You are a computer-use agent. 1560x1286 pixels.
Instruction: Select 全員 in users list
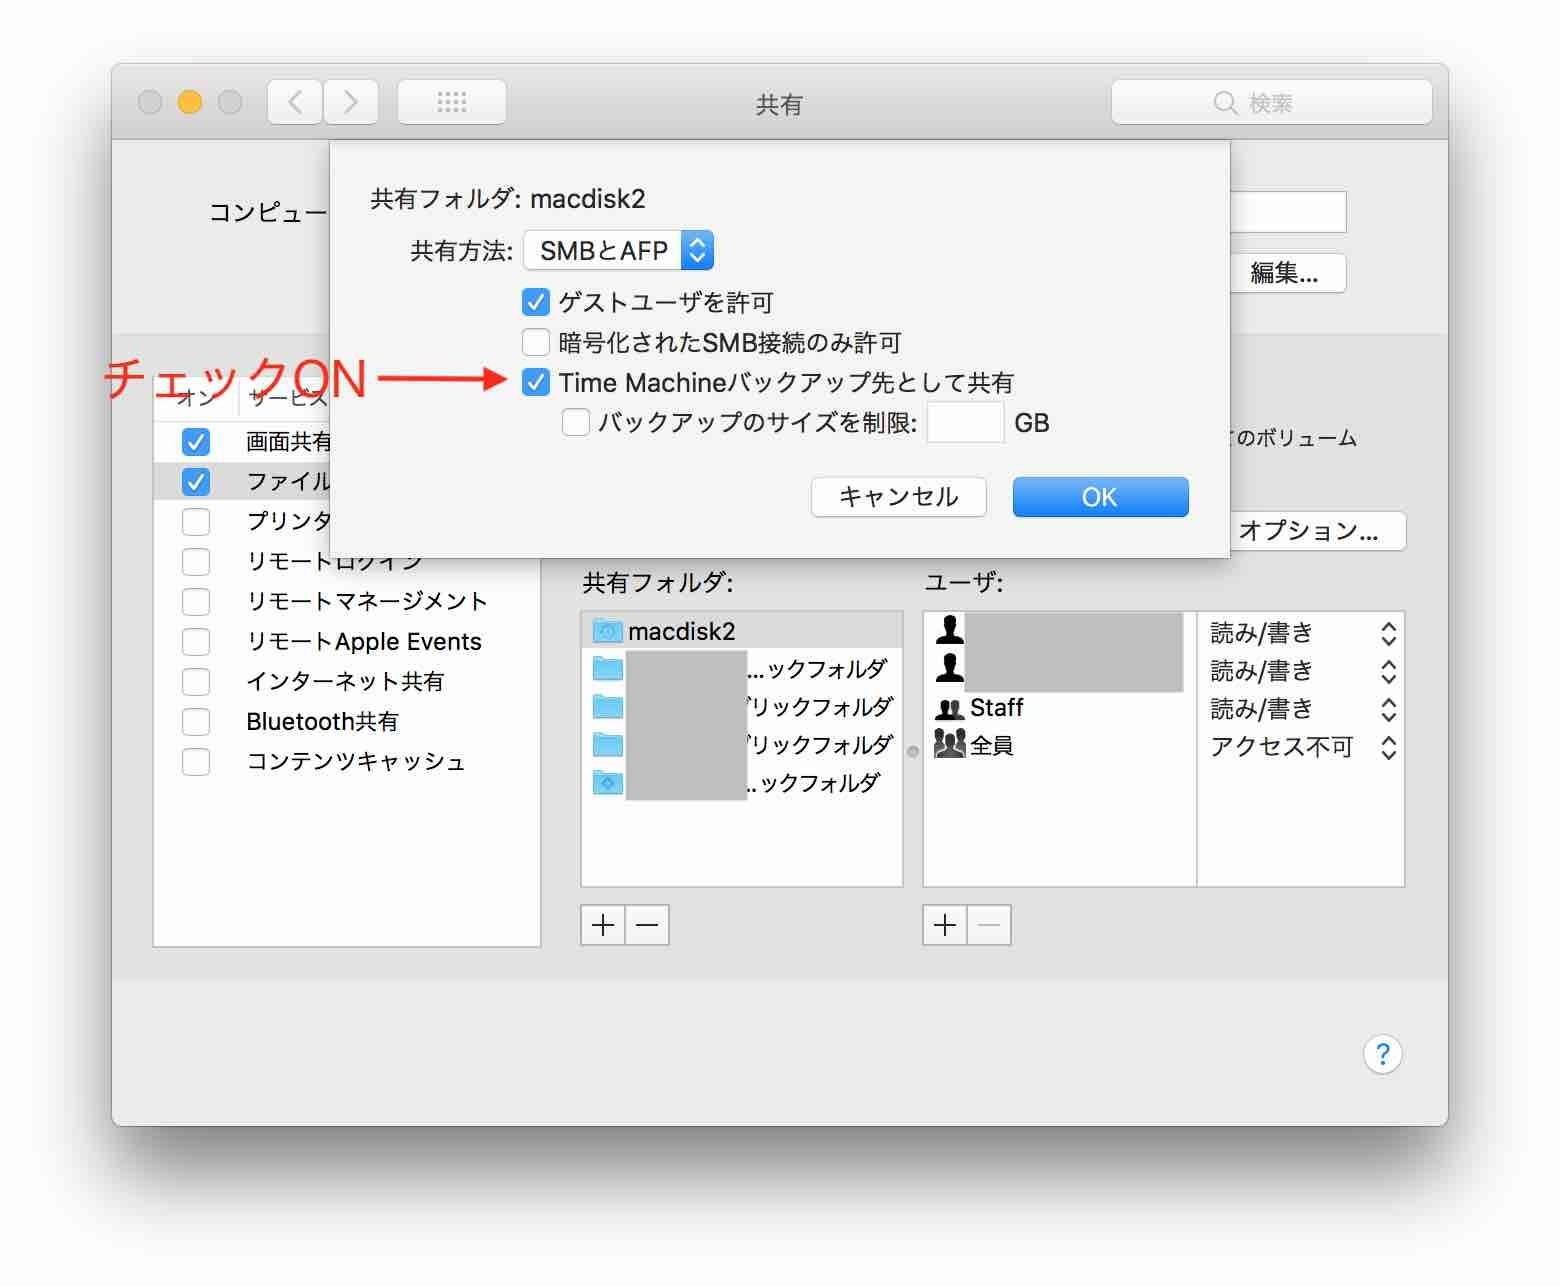point(1059,746)
